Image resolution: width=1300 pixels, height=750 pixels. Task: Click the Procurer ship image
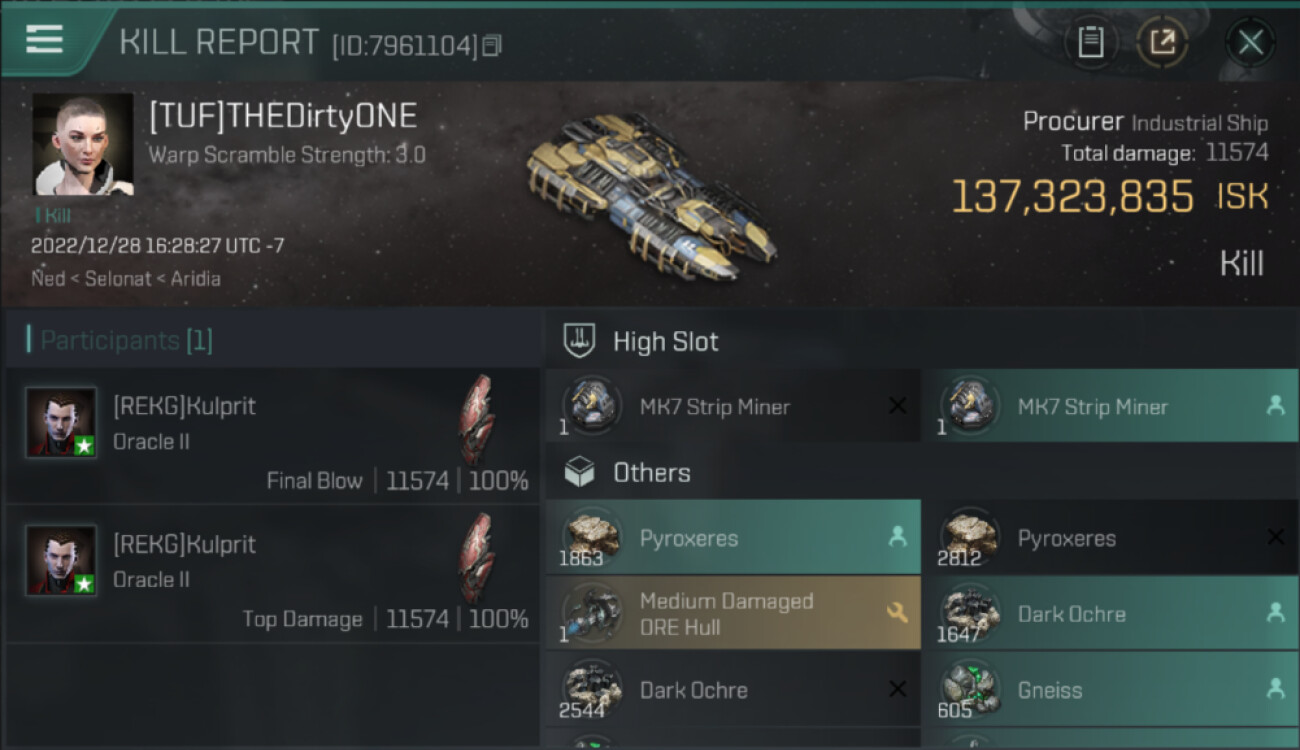coord(651,197)
